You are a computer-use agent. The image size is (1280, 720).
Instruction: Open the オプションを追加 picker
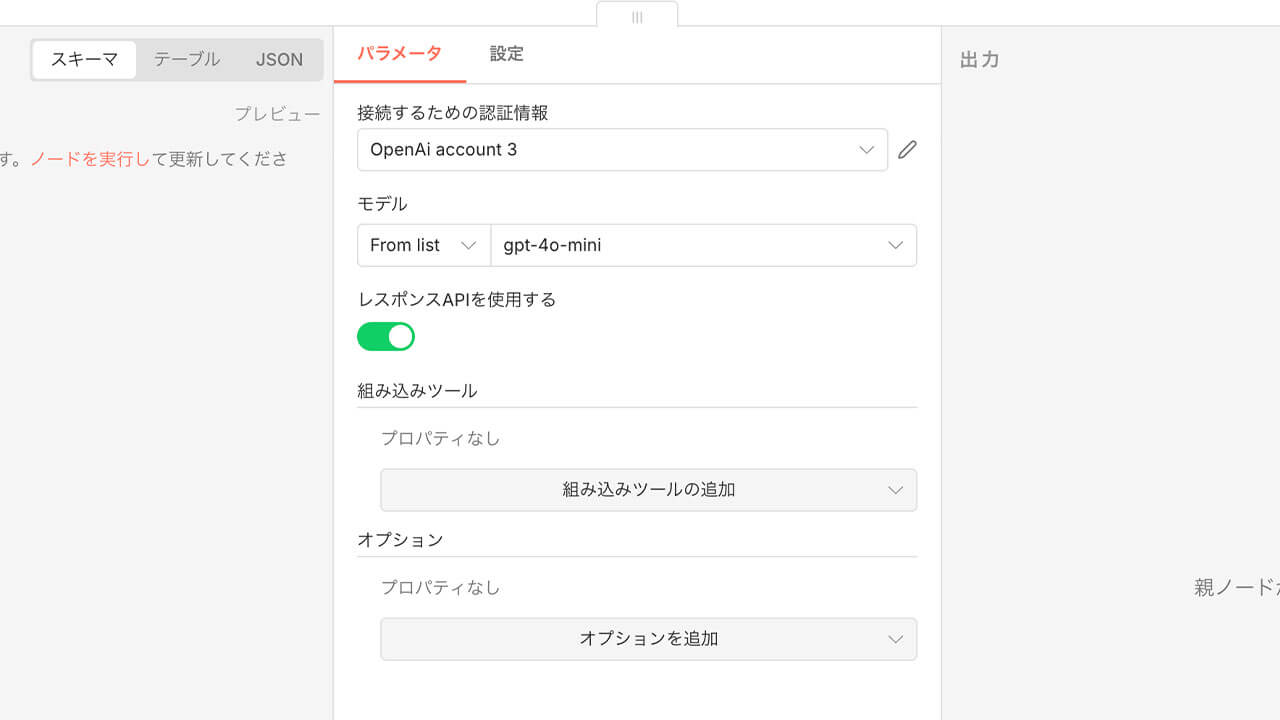pyautogui.click(x=648, y=639)
